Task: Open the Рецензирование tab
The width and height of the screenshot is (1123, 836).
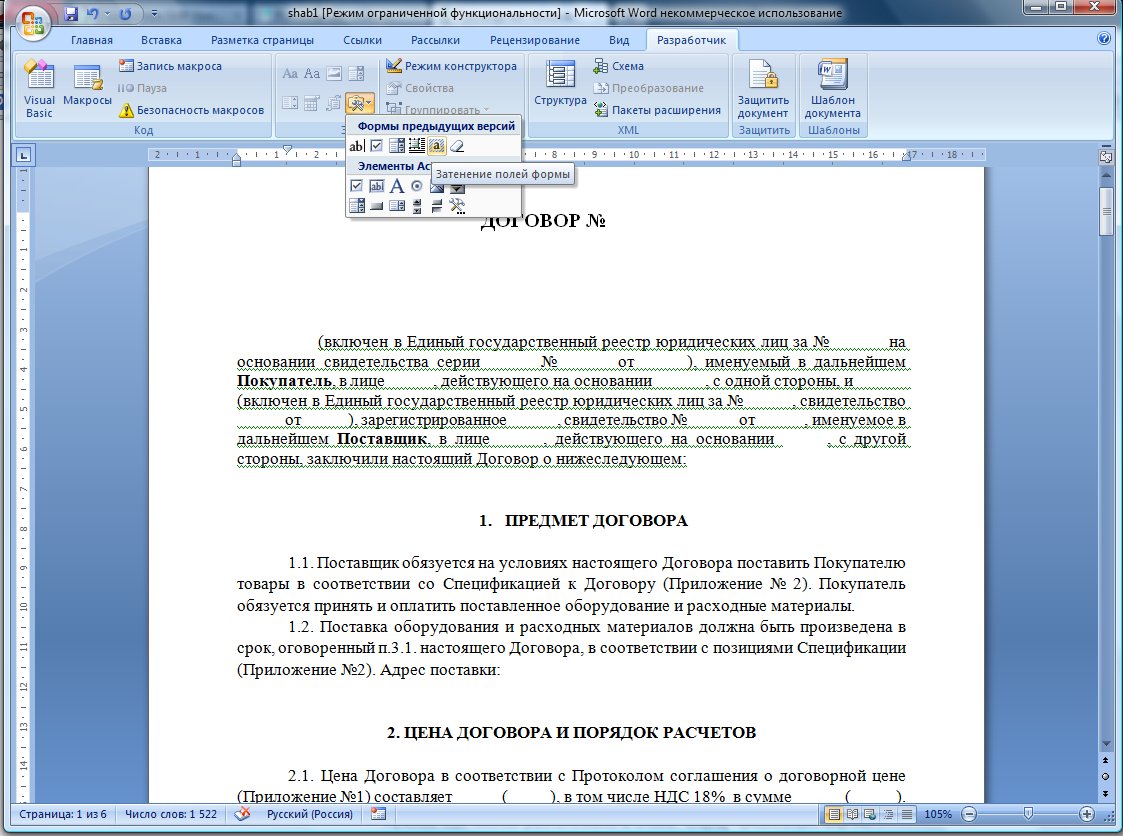Action: pos(534,40)
